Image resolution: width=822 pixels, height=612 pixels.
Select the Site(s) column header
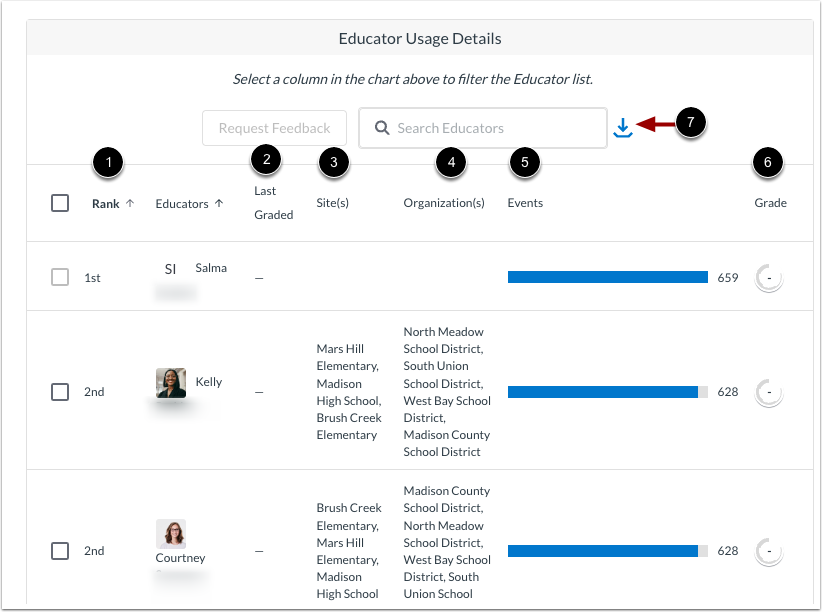(x=332, y=202)
